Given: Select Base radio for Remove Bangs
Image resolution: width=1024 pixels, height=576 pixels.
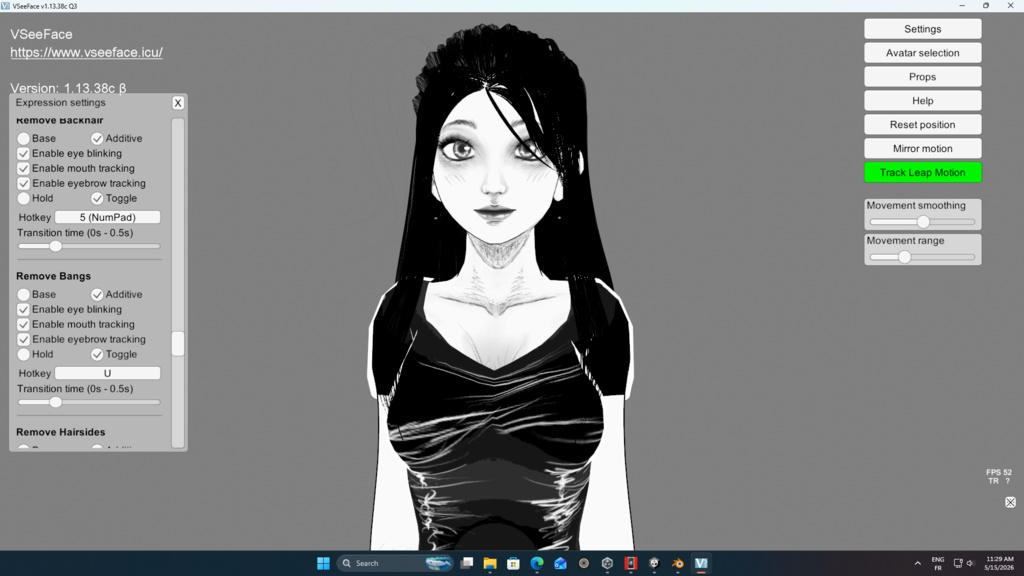Looking at the screenshot, I should (24, 295).
